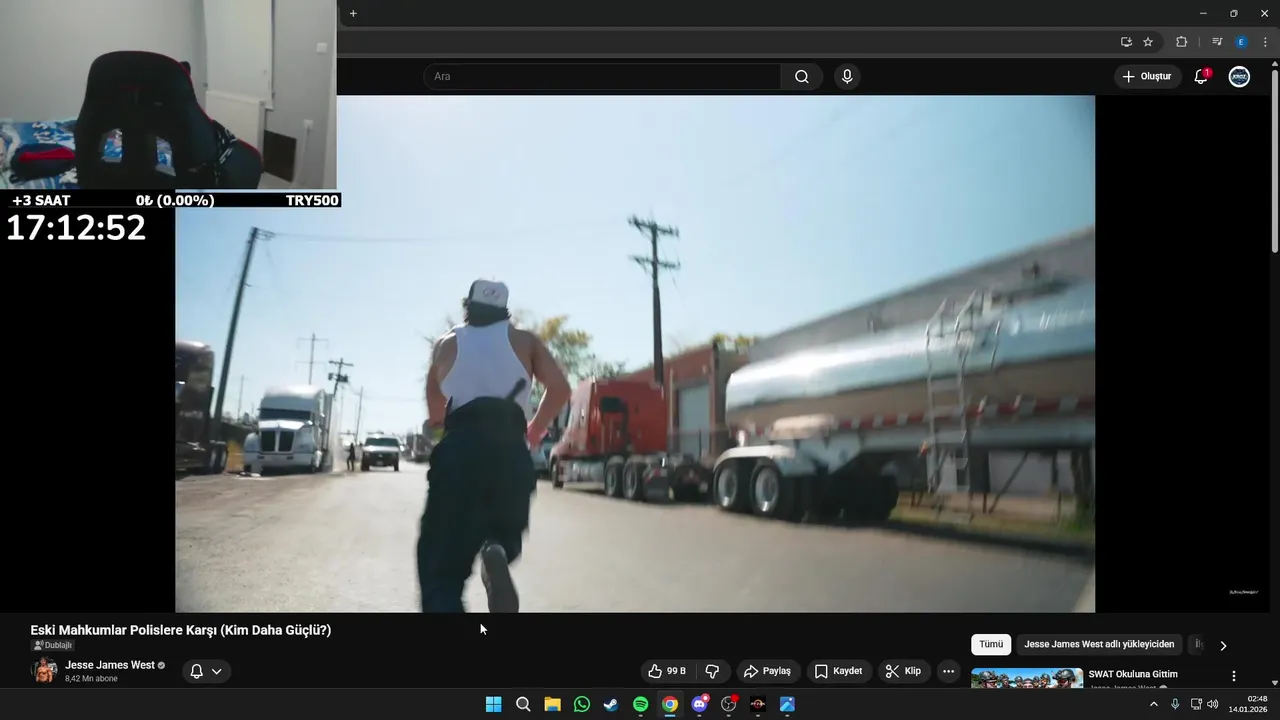Bookmark this page with the star icon
Viewport: 1280px width, 720px height.
pyautogui.click(x=1148, y=42)
